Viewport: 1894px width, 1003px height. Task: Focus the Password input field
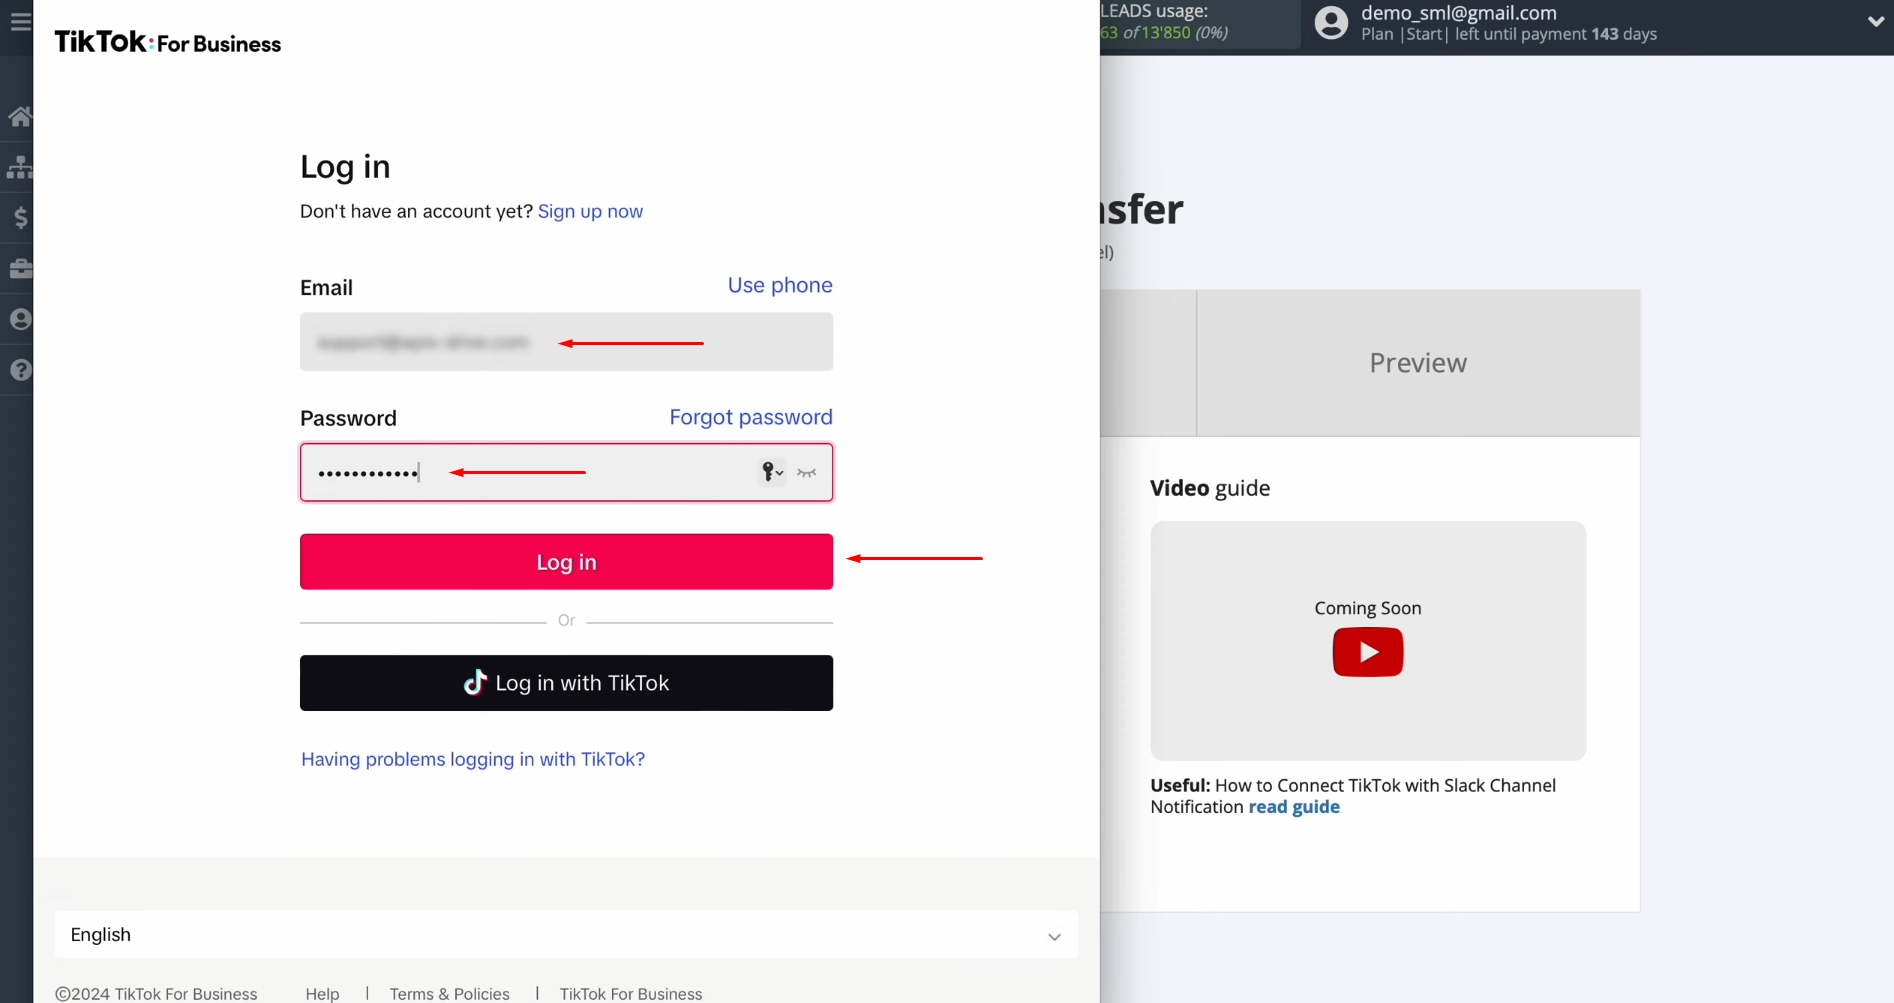[x=566, y=472]
